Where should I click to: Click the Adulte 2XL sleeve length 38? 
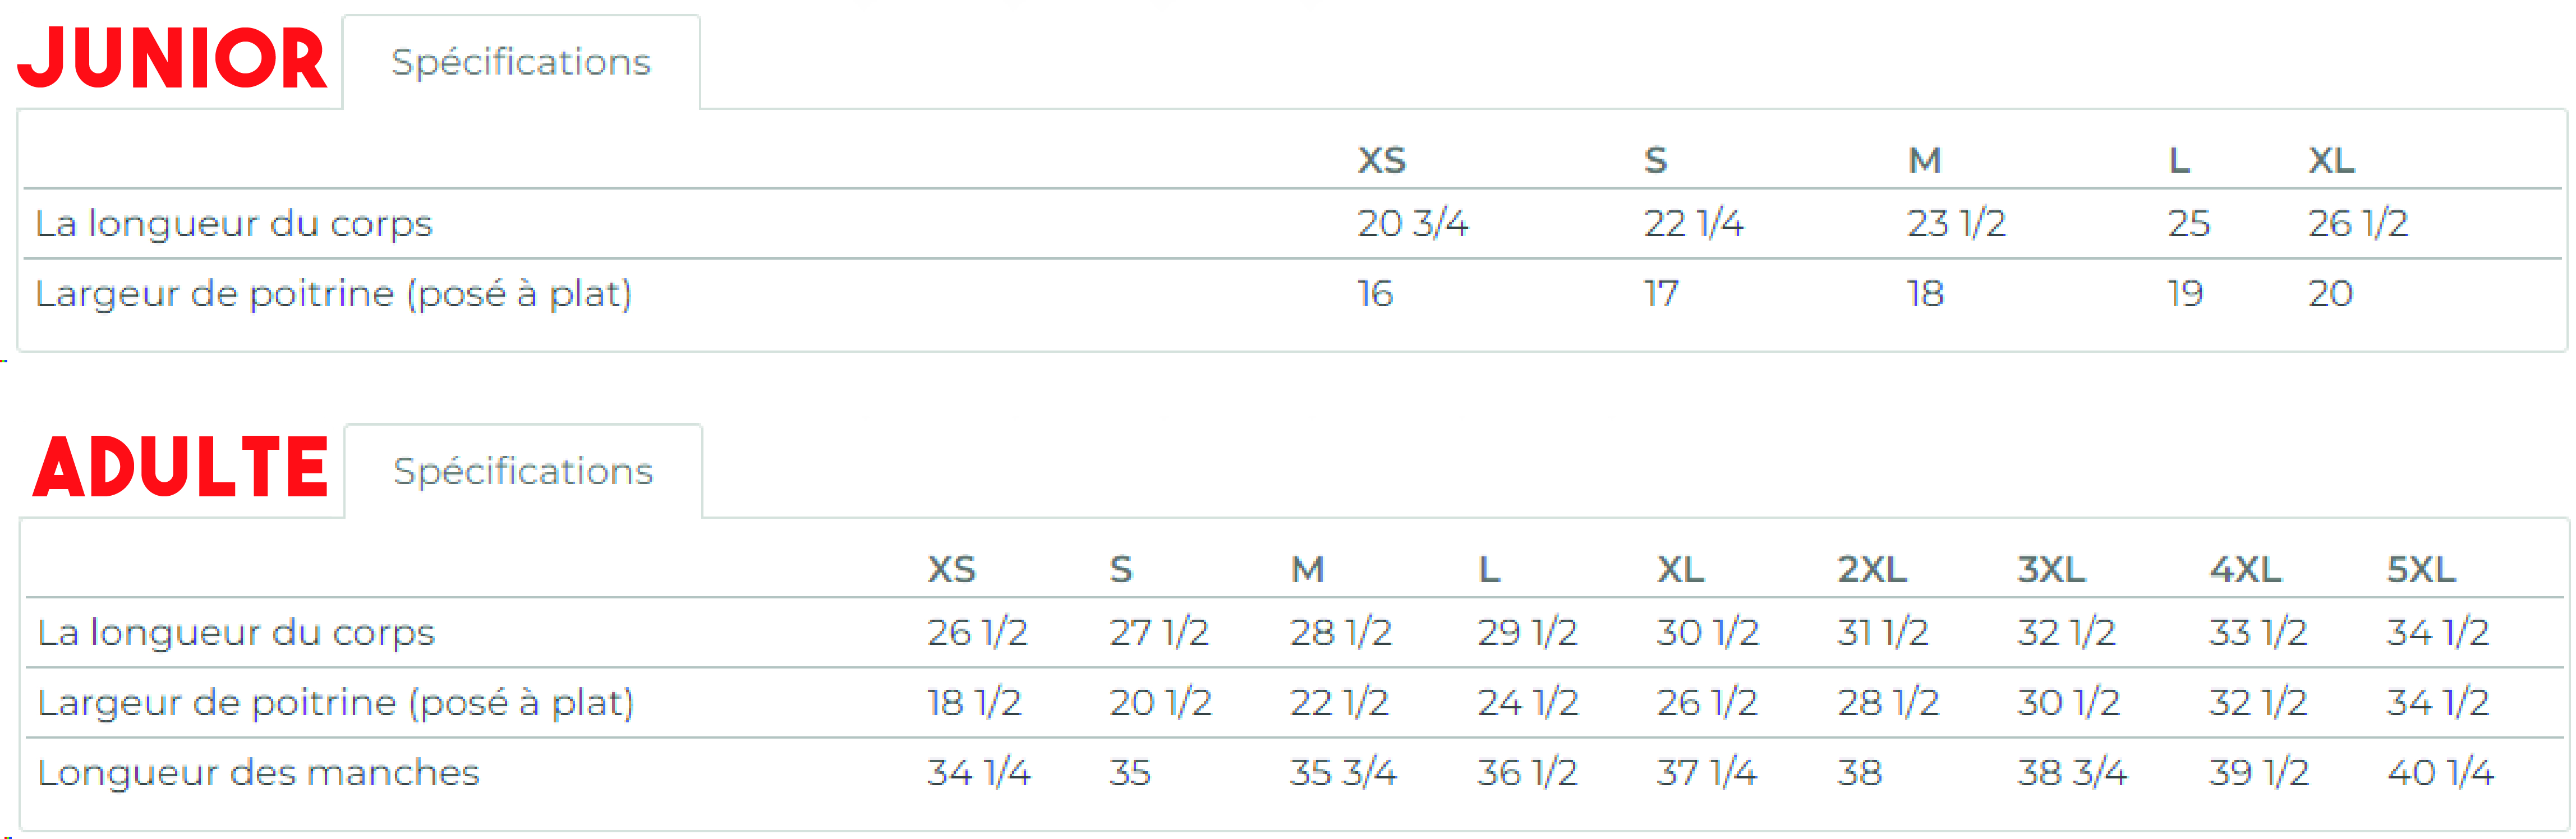(x=1860, y=773)
